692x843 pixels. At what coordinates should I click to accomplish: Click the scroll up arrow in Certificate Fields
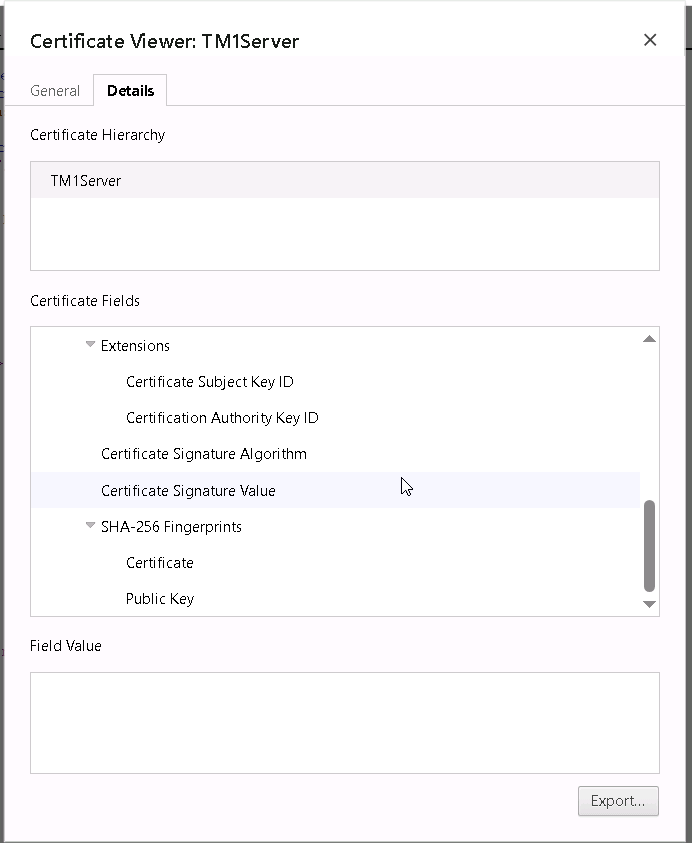[x=649, y=339]
